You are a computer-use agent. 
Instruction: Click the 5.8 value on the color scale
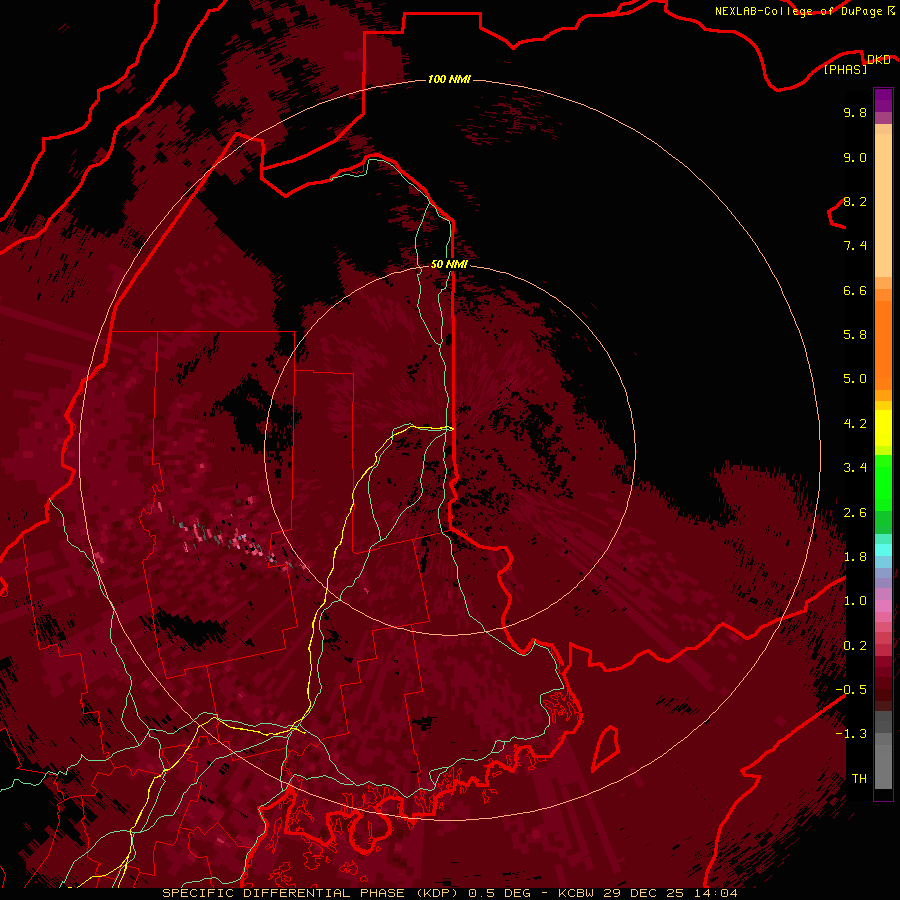(855, 335)
